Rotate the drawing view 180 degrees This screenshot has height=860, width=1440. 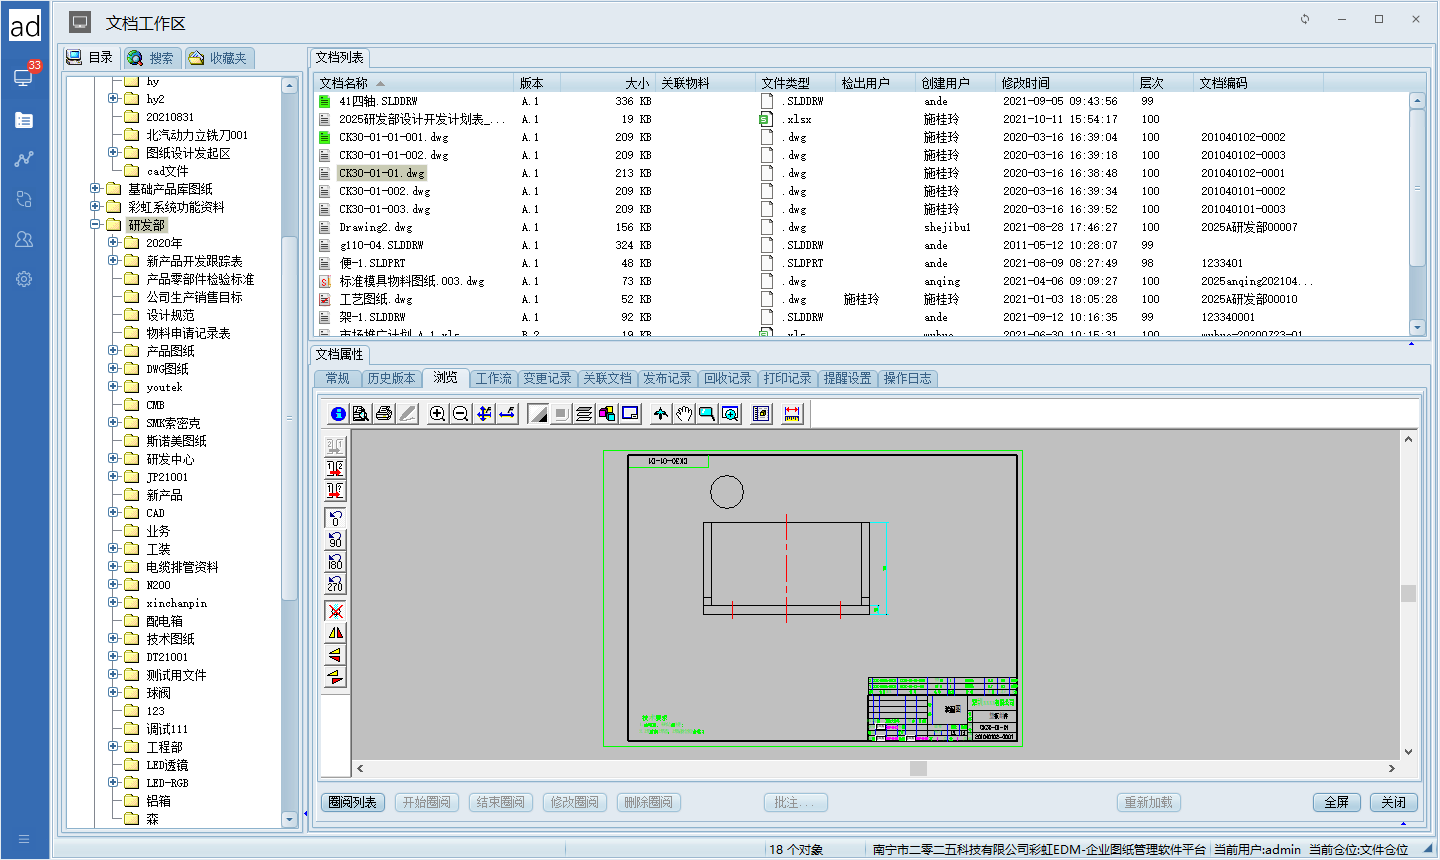click(x=335, y=562)
